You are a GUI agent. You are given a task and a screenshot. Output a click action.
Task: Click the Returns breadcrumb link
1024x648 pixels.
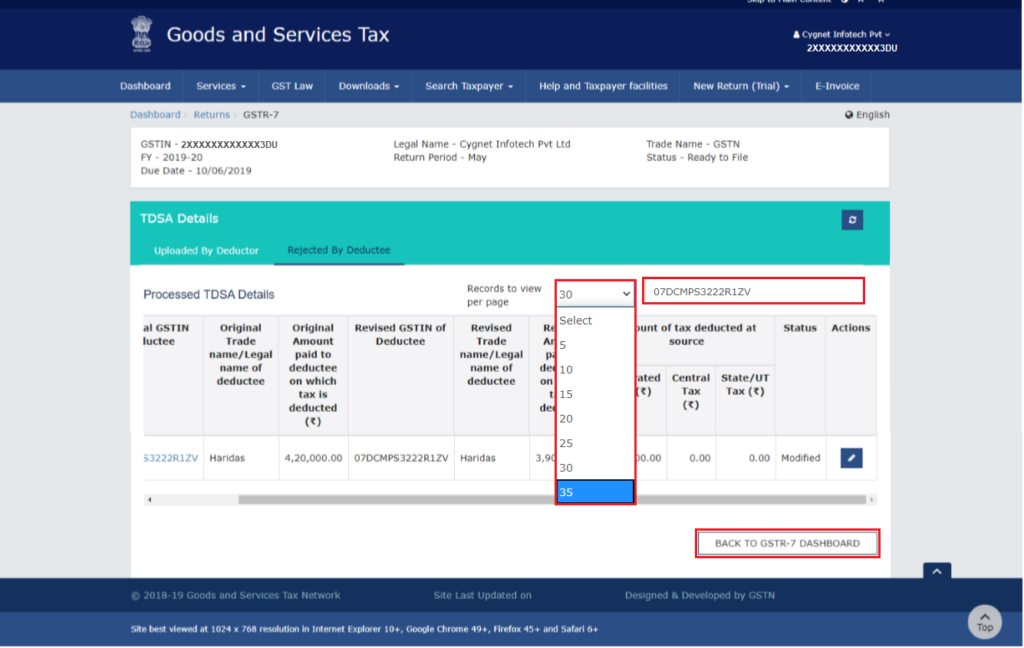[211, 114]
